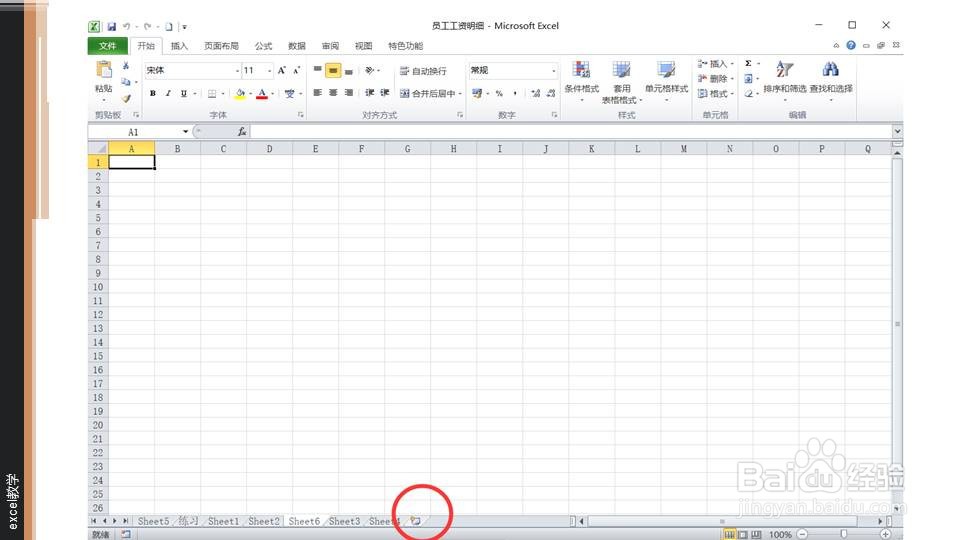Click the Copy icon in the clipboard group
The width and height of the screenshot is (960, 540).
pos(126,81)
